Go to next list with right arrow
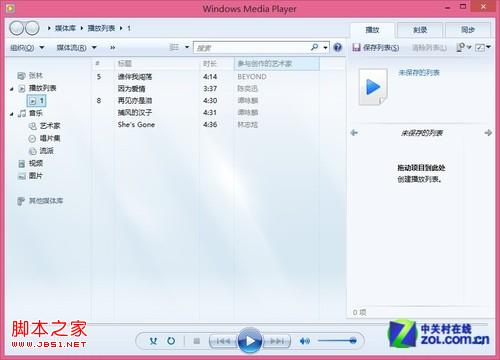 (488, 133)
